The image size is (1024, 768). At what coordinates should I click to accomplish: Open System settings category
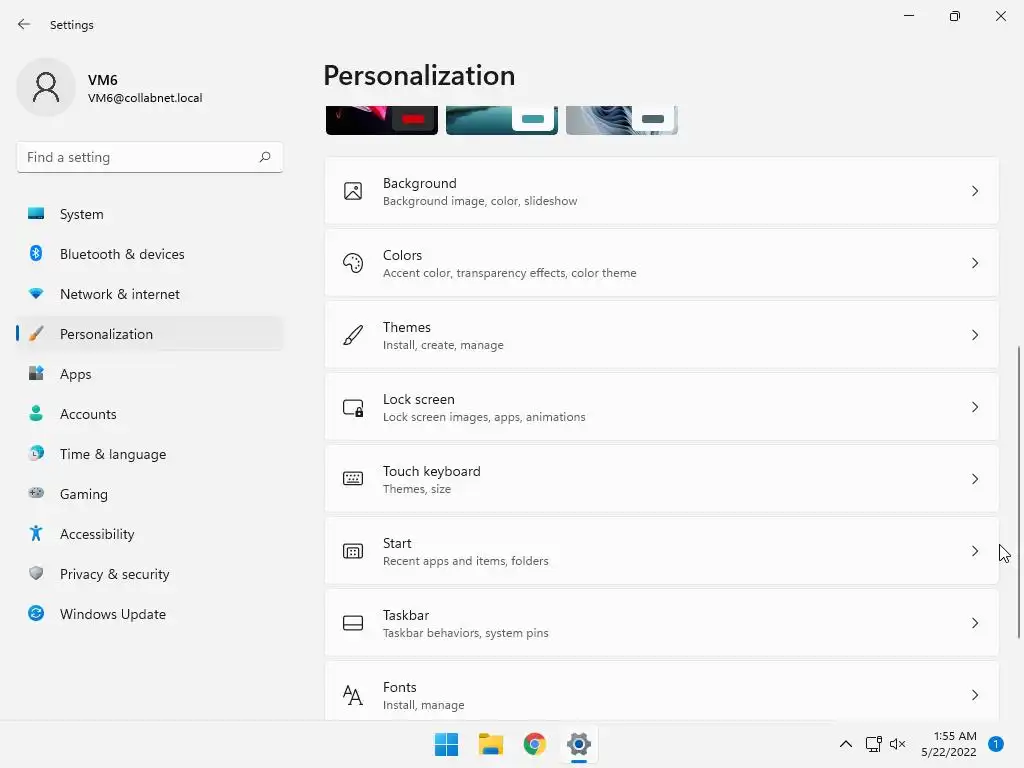(x=150, y=214)
